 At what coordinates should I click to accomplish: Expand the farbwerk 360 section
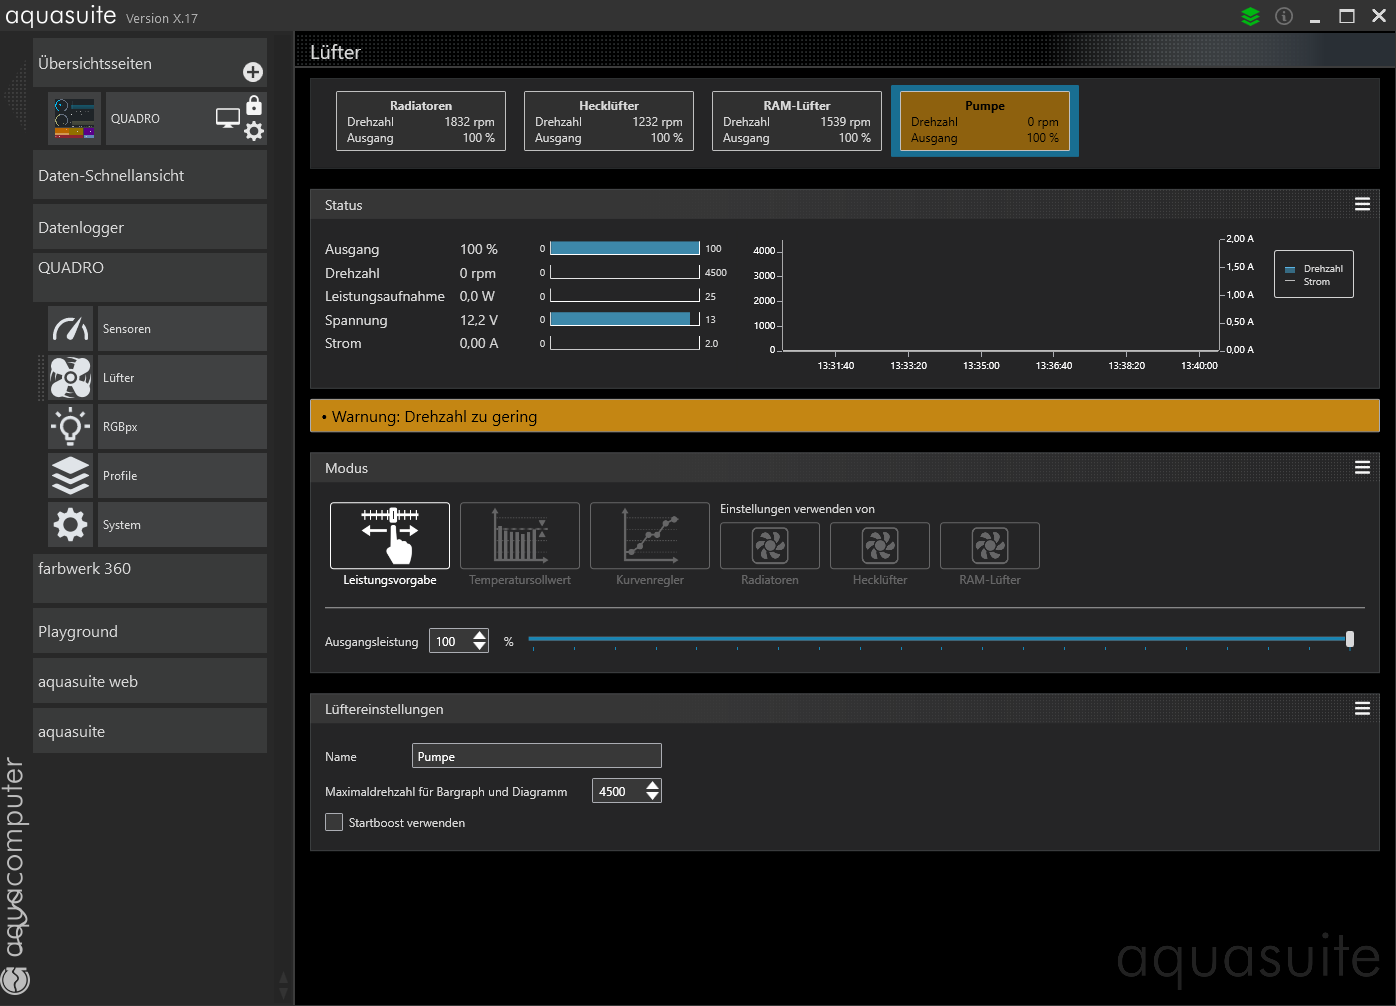[x=150, y=578]
